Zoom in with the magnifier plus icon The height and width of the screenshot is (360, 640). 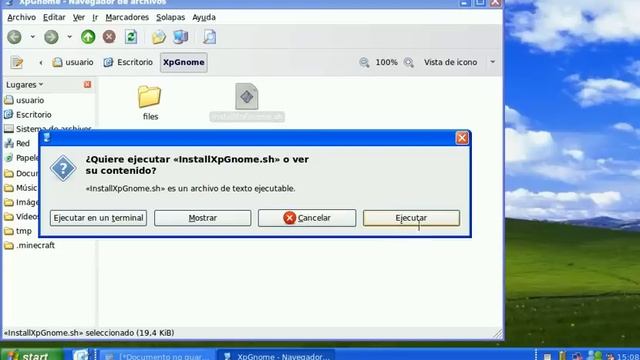[x=409, y=62]
